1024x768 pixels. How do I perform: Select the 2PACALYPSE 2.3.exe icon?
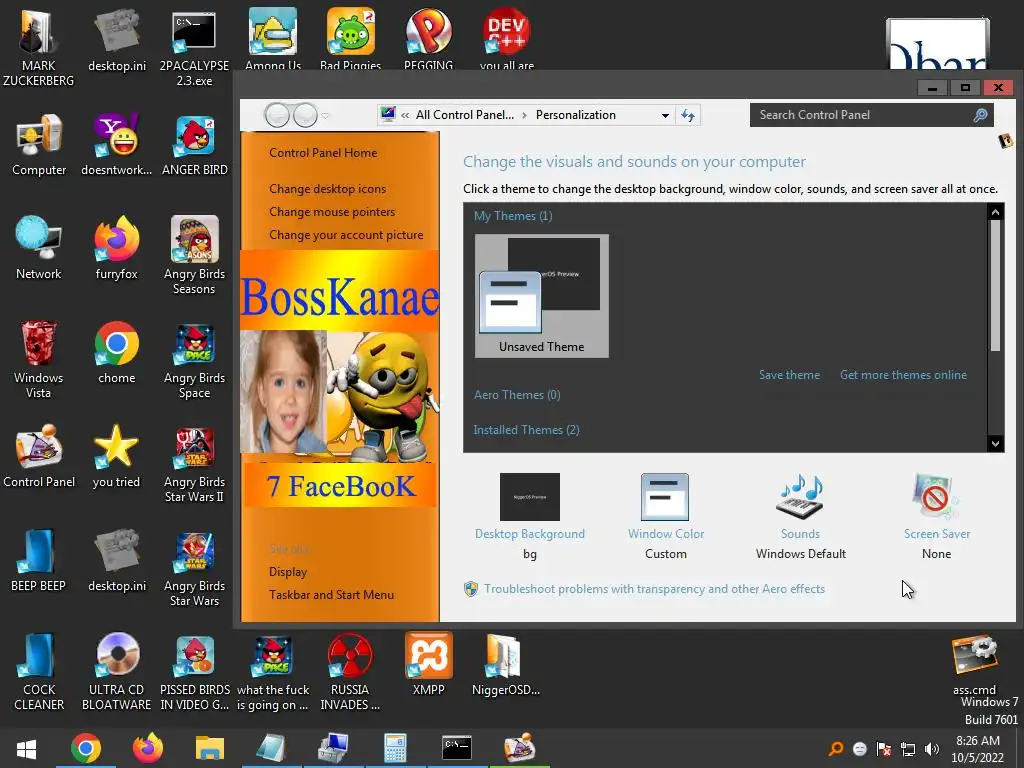pyautogui.click(x=195, y=49)
